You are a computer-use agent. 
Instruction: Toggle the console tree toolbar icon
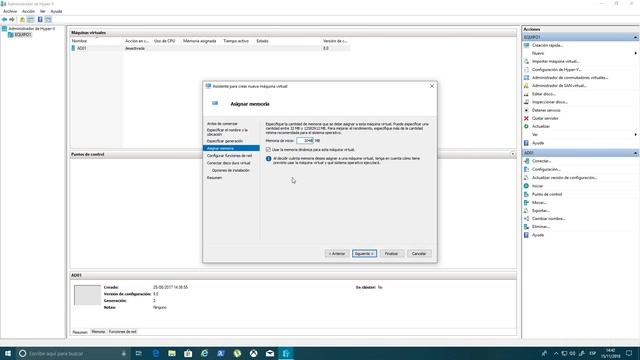pyautogui.click(x=31, y=20)
